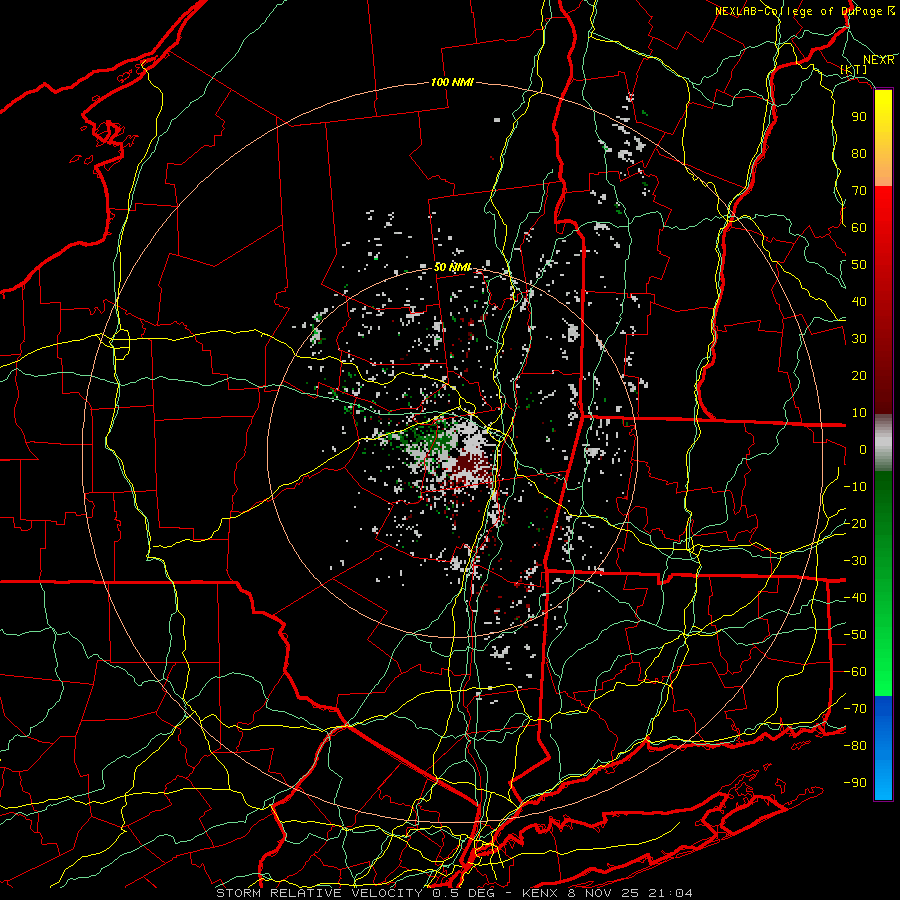Click the positive 50 scale label
This screenshot has height=900, width=900.
[859, 265]
